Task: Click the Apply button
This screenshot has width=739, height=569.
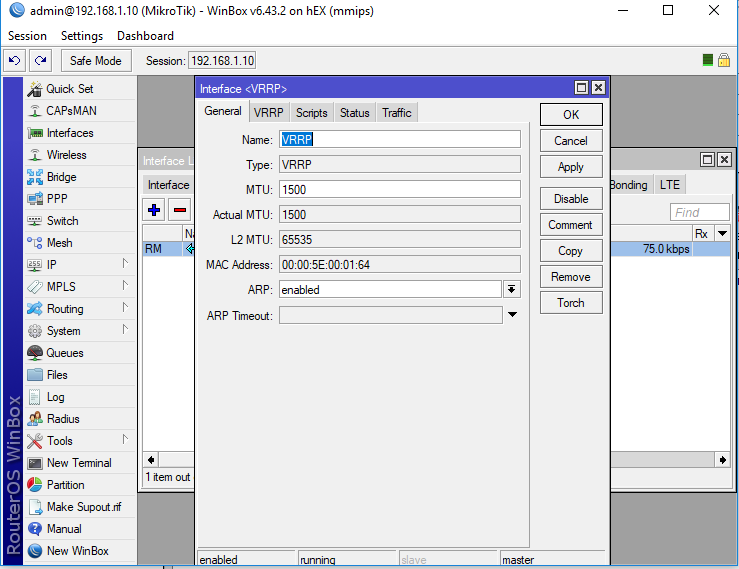Action: [x=571, y=167]
